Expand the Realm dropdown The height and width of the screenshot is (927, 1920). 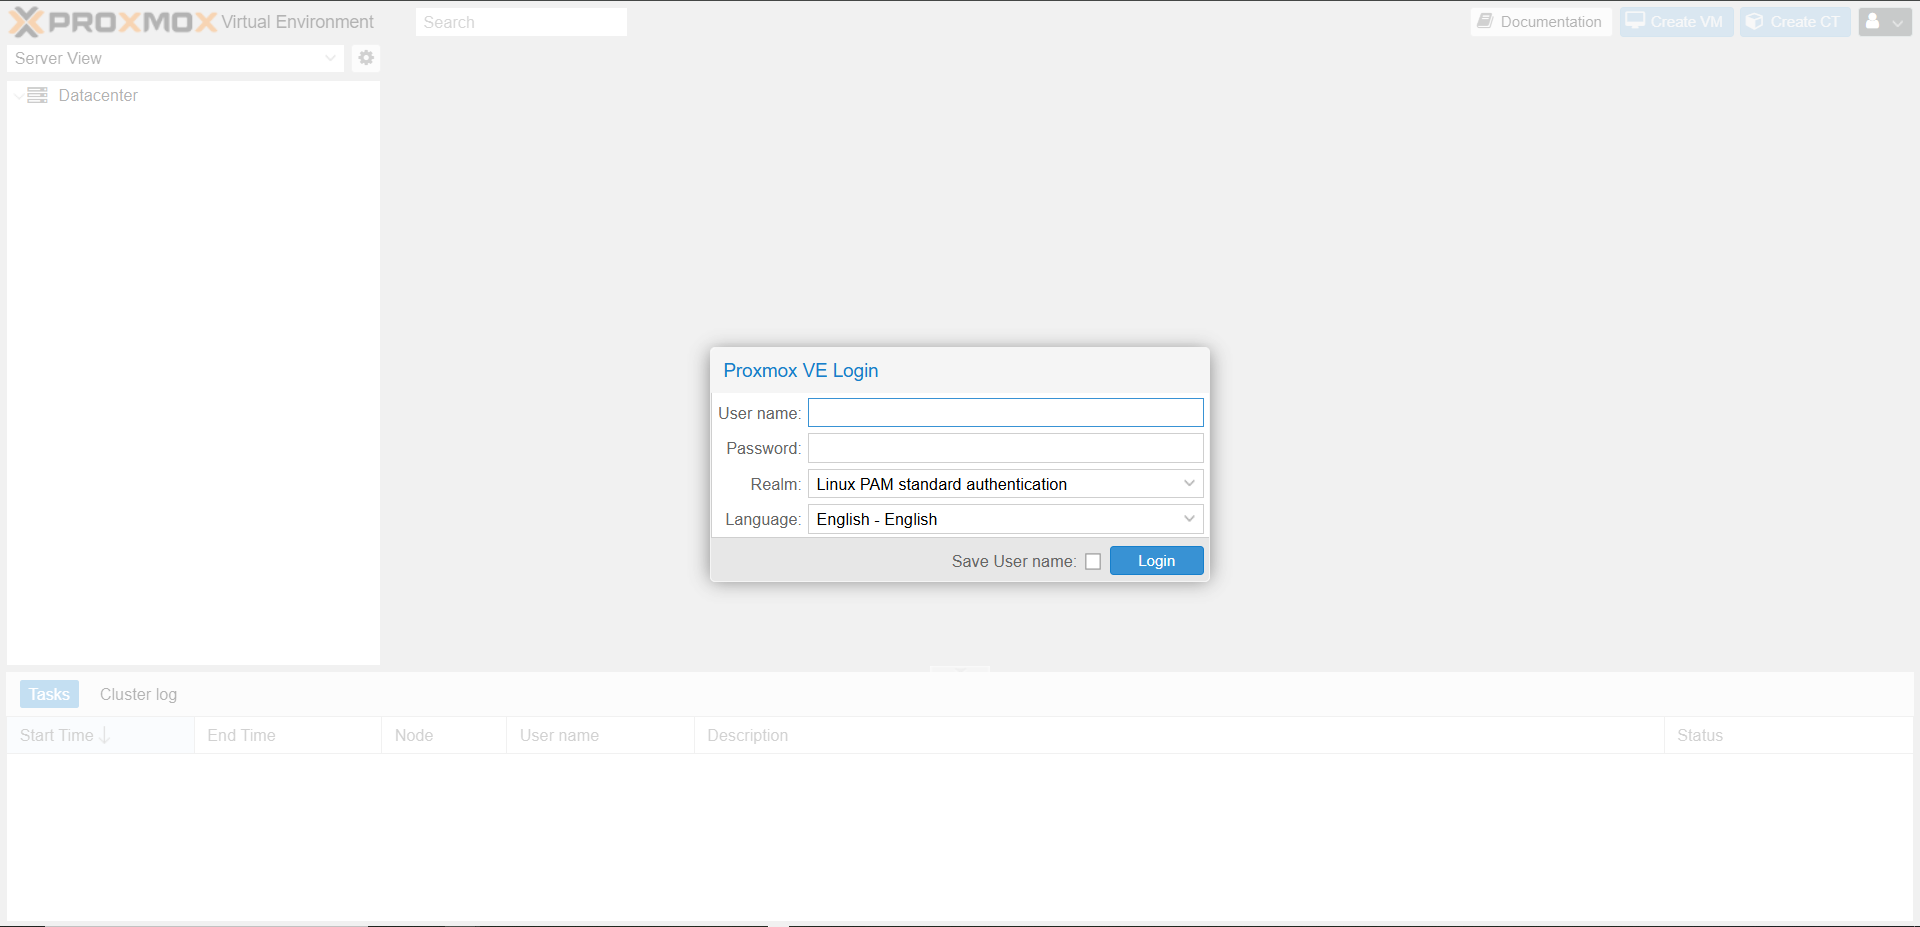[x=1189, y=484]
